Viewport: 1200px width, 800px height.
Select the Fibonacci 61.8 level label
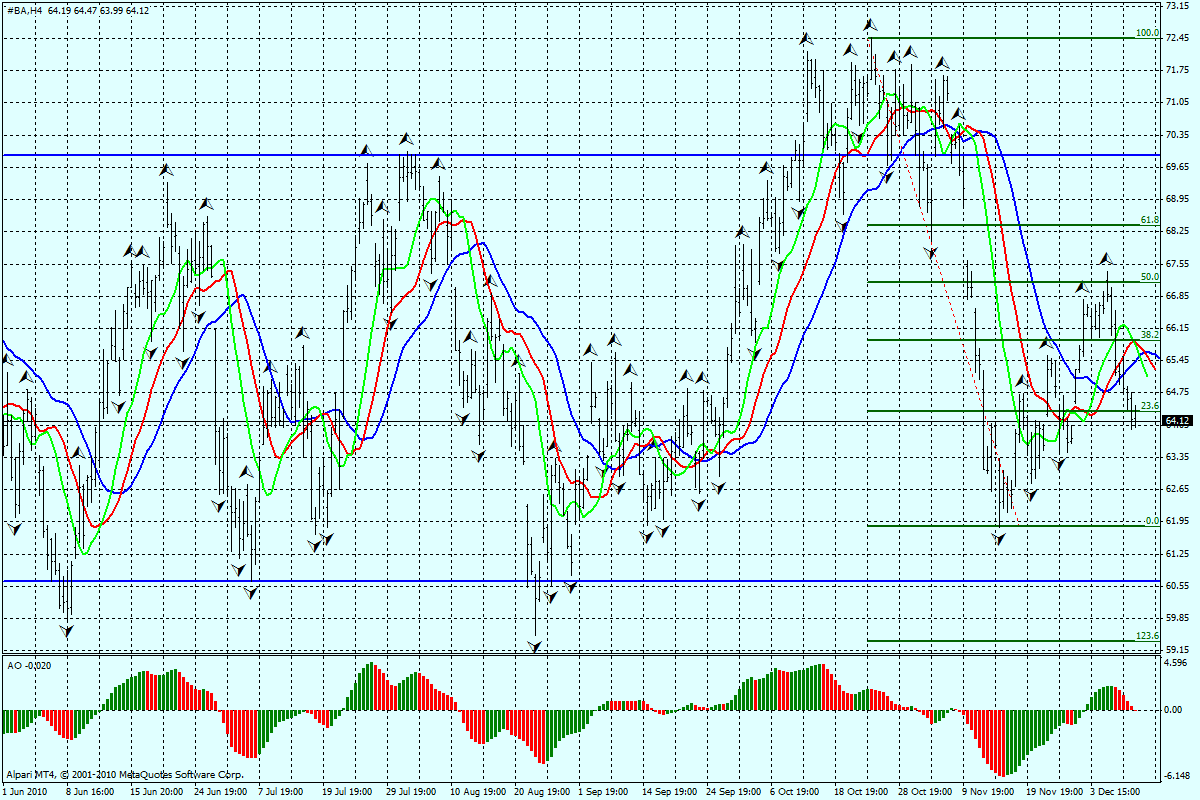pyautogui.click(x=1150, y=220)
